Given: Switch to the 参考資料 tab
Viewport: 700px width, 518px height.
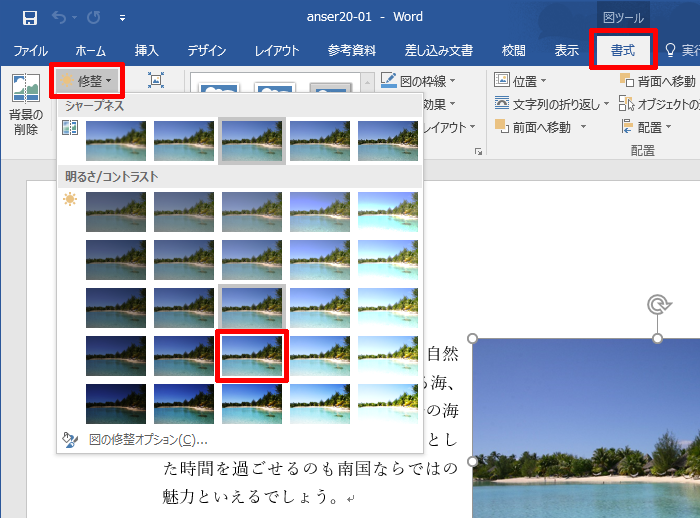Looking at the screenshot, I should tap(352, 50).
